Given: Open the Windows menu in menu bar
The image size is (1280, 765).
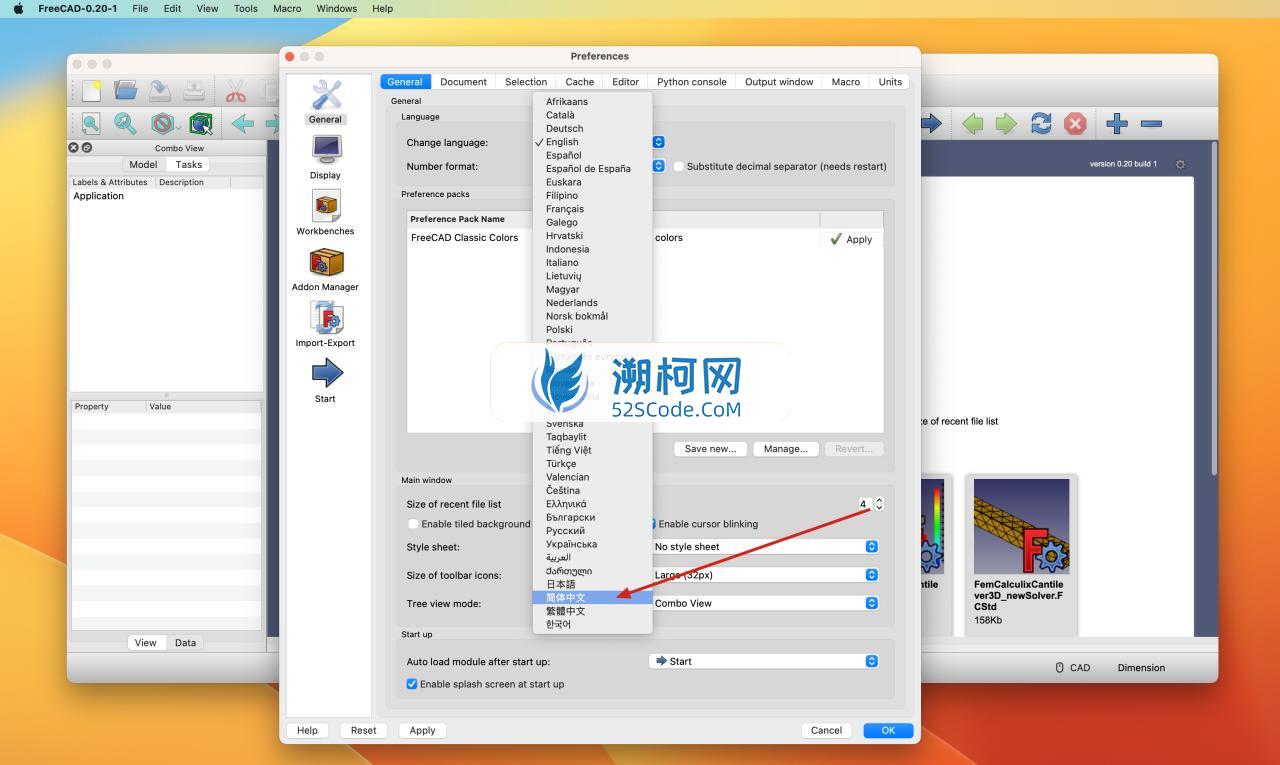Looking at the screenshot, I should click(x=336, y=8).
